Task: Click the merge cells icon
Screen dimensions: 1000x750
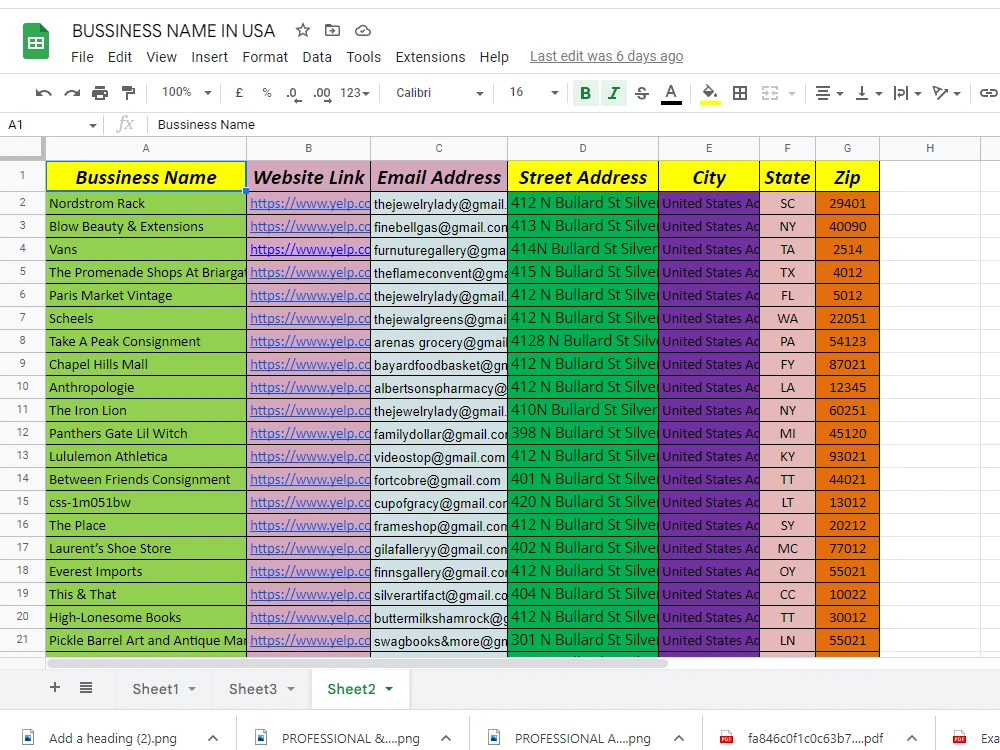Action: (770, 93)
